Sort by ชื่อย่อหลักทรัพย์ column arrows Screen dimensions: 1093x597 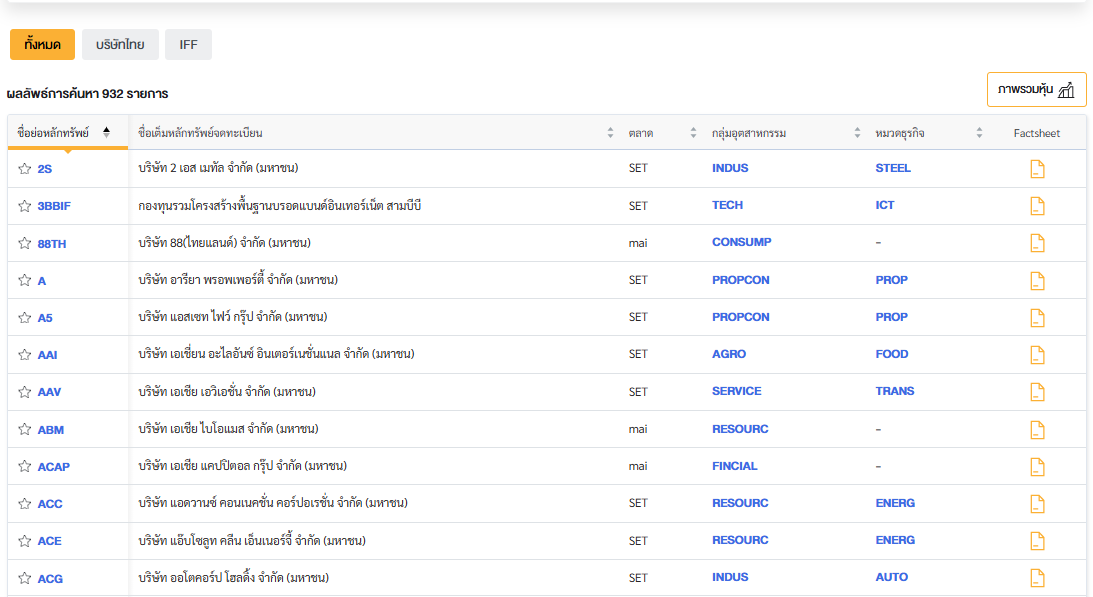pyautogui.click(x=106, y=133)
